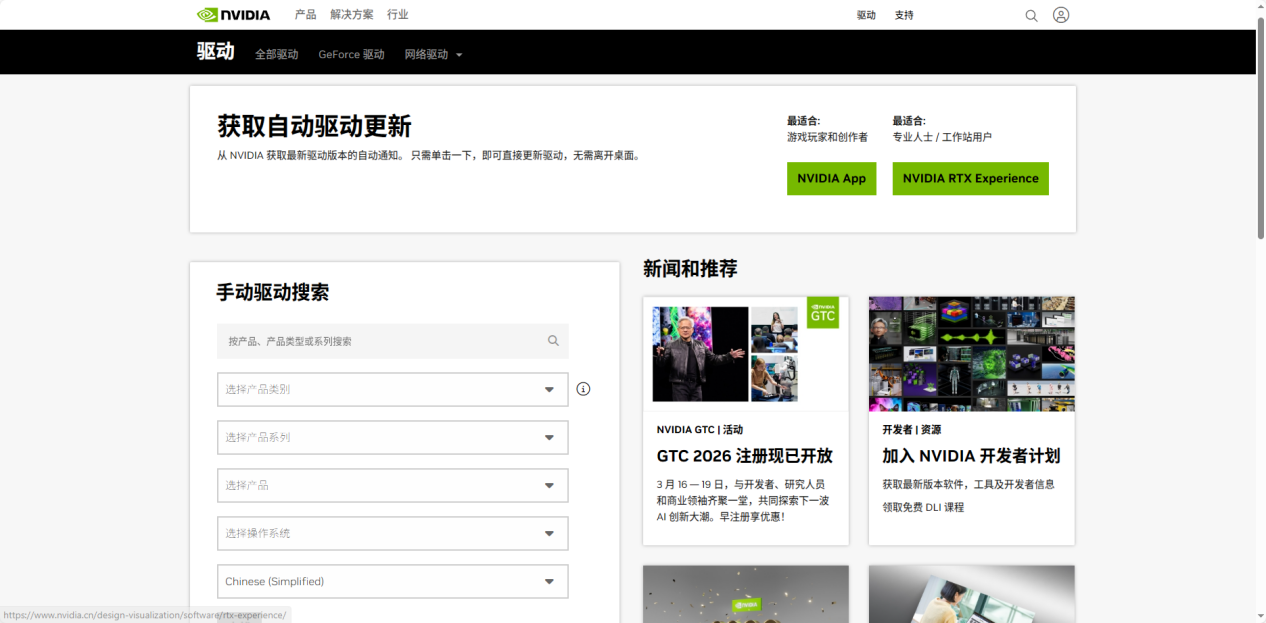Click the NVIDIA App button

click(x=831, y=178)
